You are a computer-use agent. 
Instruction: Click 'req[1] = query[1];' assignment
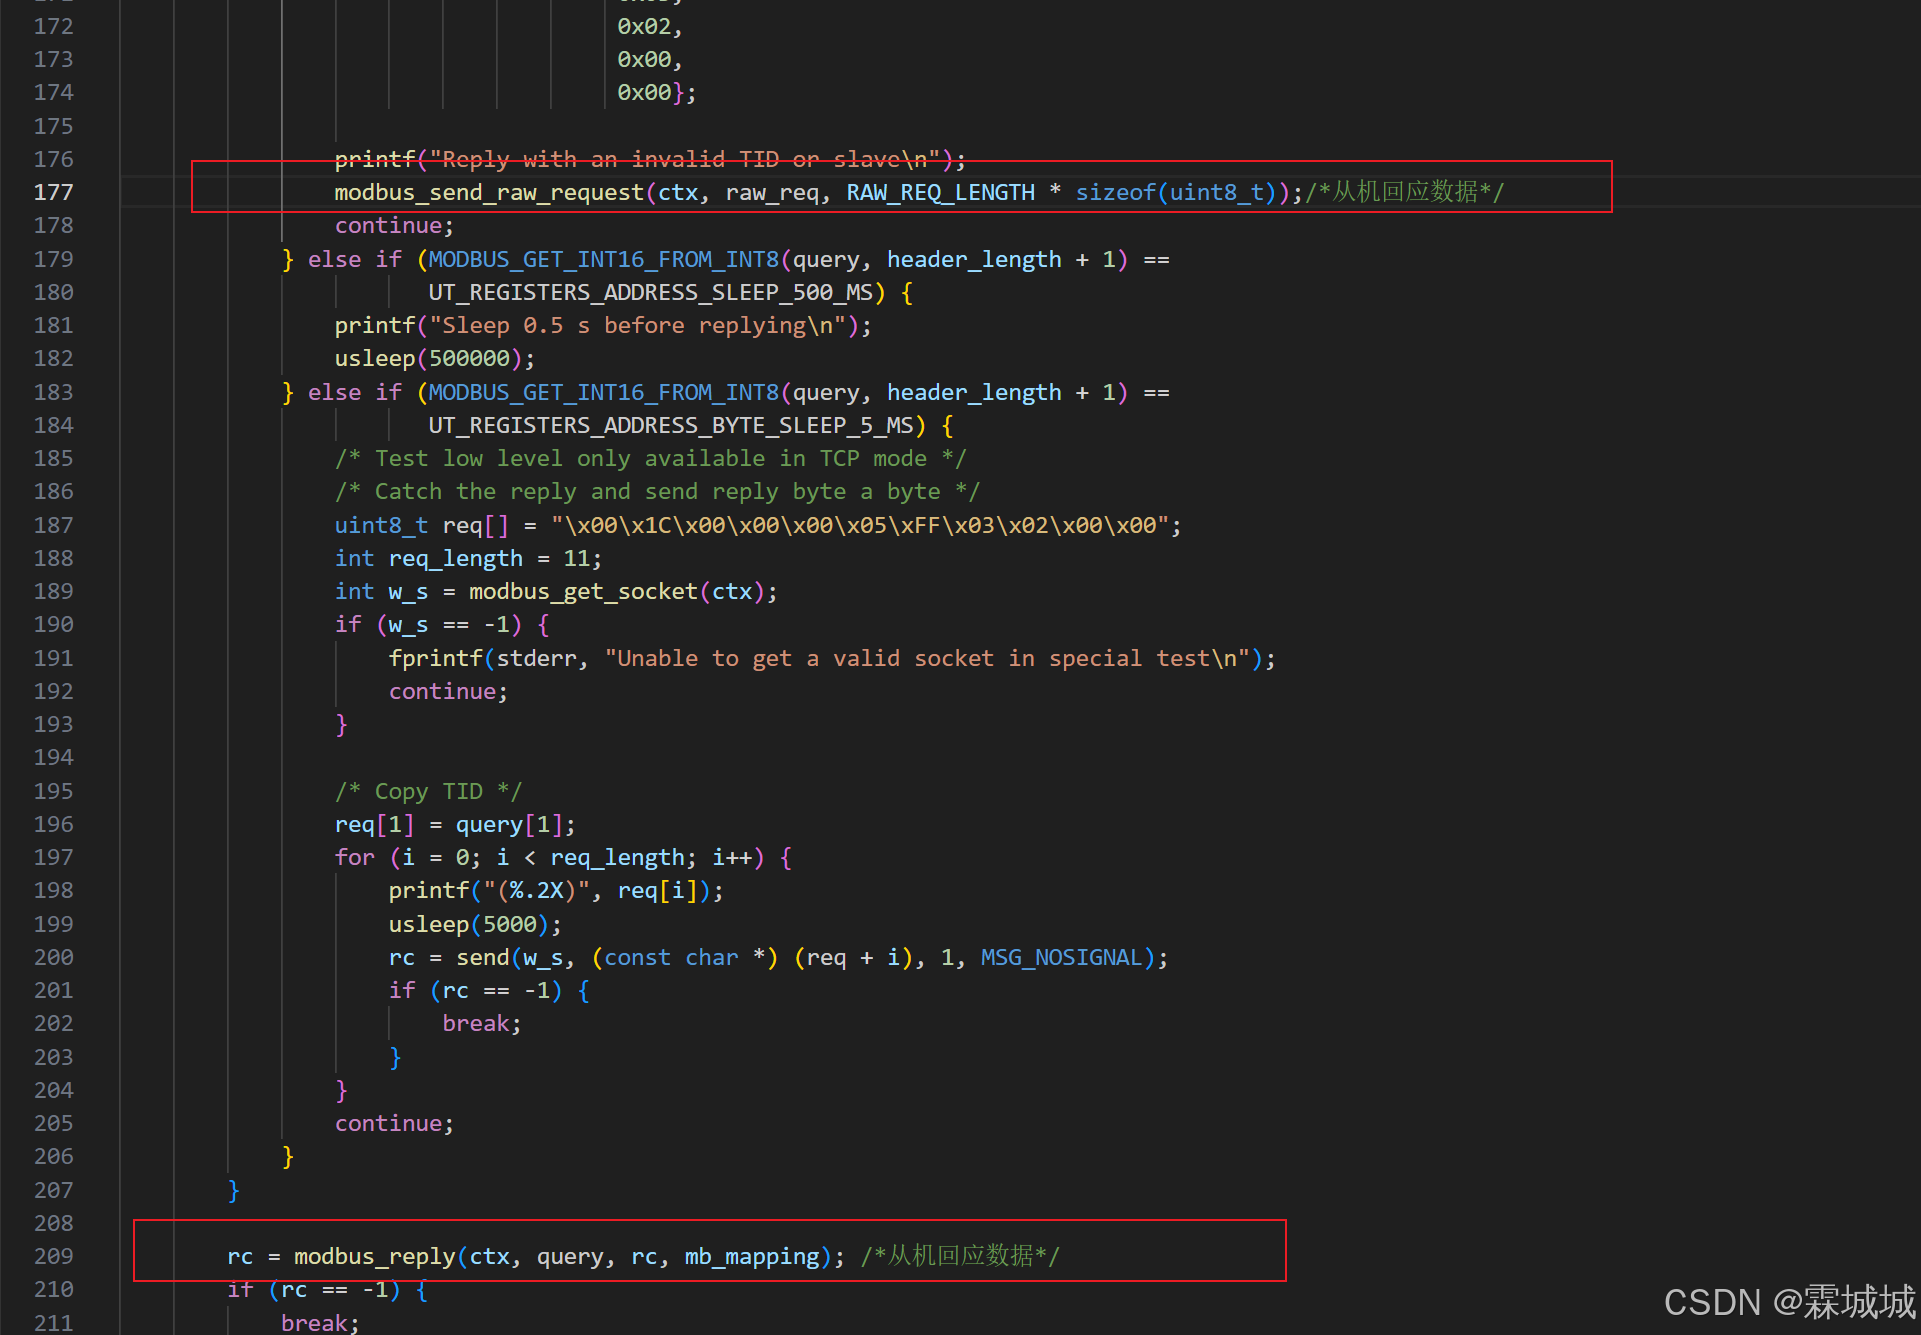pyautogui.click(x=455, y=824)
